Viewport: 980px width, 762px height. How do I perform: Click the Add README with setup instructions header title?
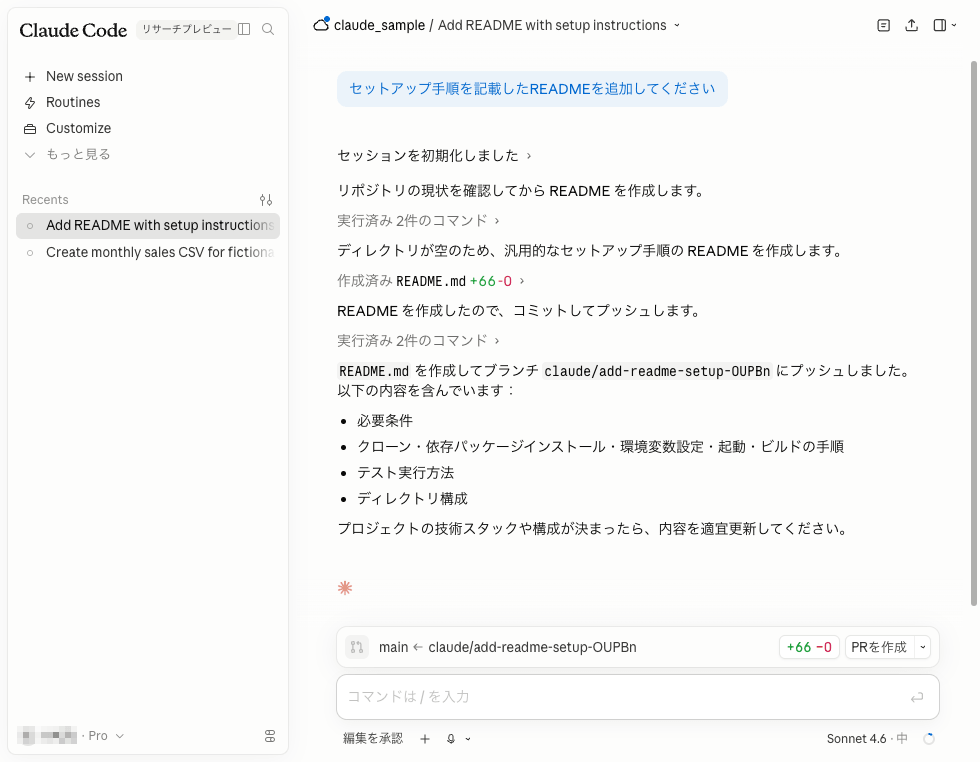[x=552, y=26]
